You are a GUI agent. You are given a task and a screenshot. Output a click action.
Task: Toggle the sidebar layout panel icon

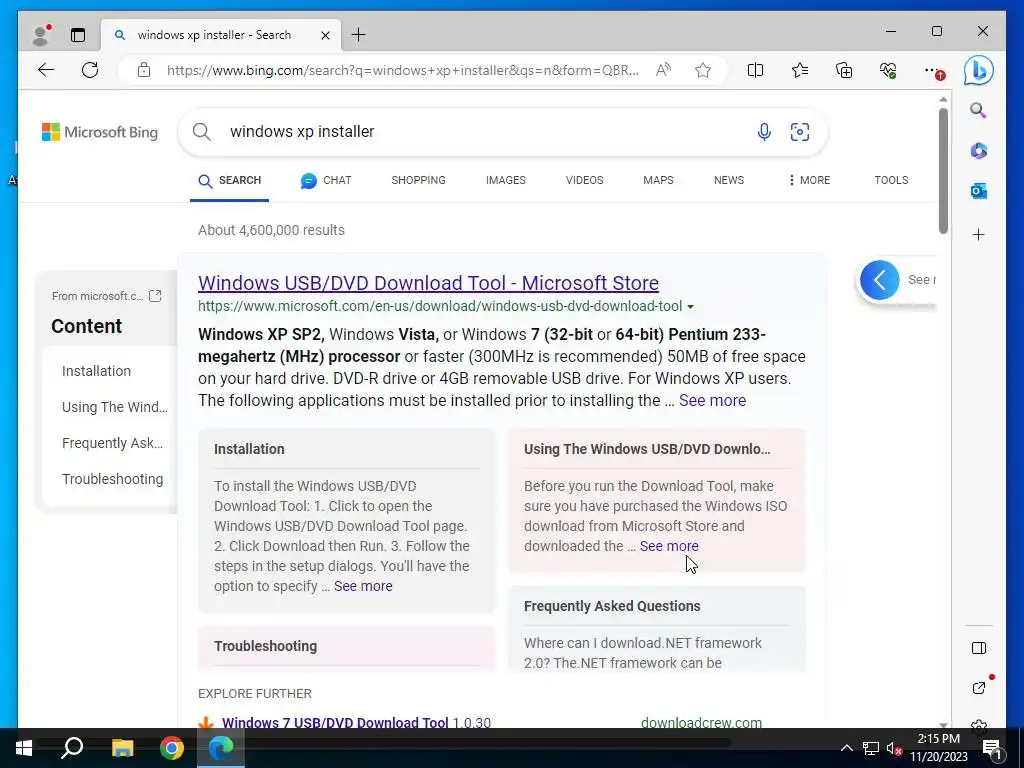pyautogui.click(x=978, y=648)
